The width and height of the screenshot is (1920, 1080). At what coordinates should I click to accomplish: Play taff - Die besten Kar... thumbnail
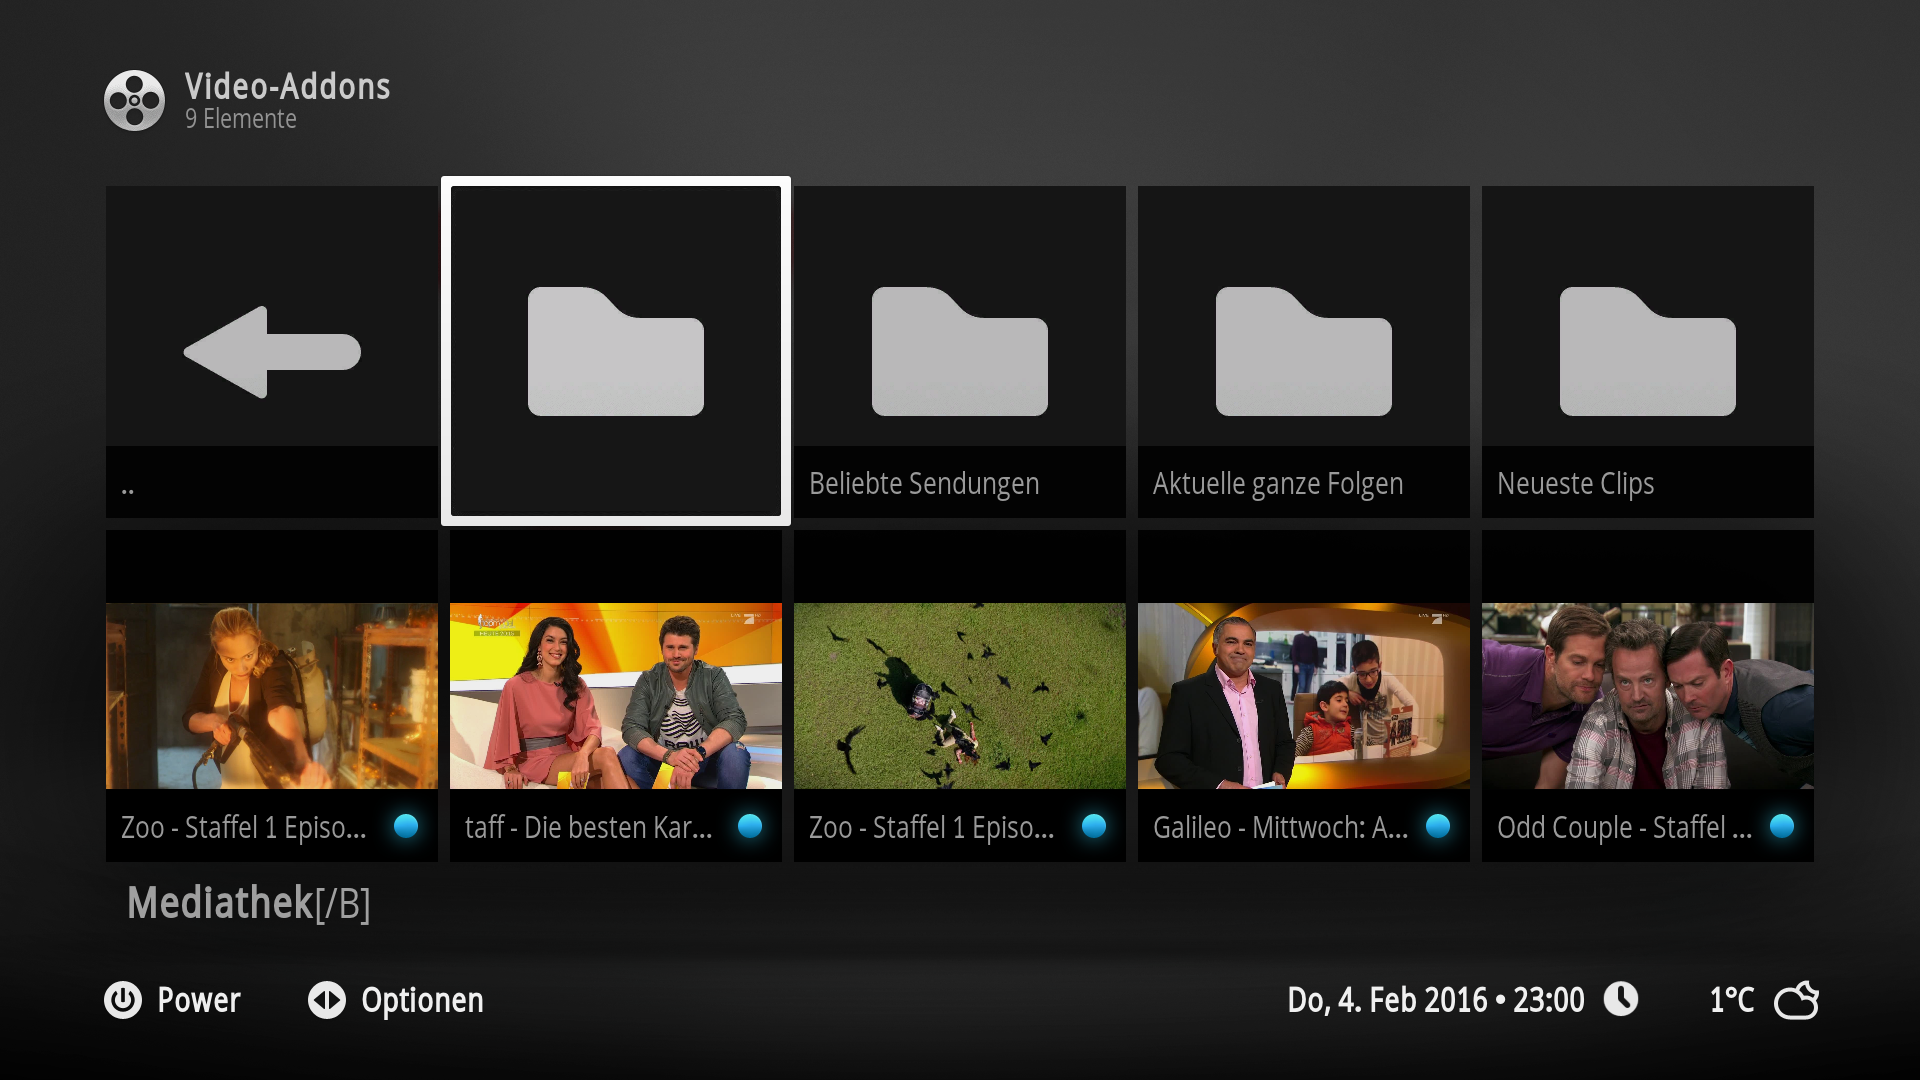pyautogui.click(x=616, y=696)
